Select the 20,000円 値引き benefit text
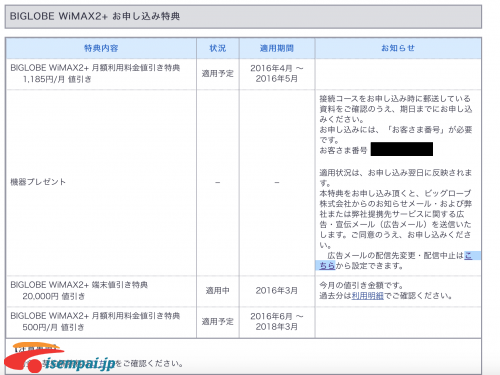The width and height of the screenshot is (500, 375). [53, 296]
